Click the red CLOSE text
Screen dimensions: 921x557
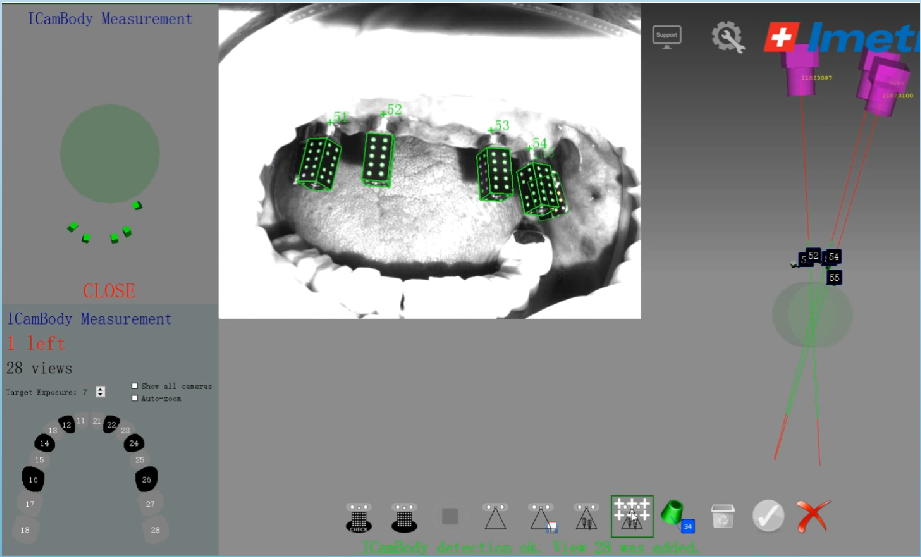pyautogui.click(x=109, y=291)
